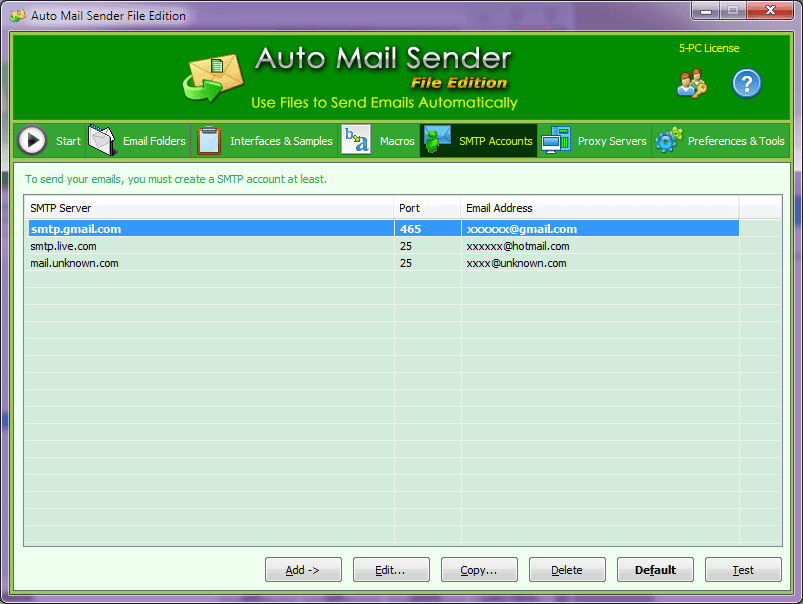Sort by the Email Address column header
Screen dimensions: 803x604
(600, 208)
